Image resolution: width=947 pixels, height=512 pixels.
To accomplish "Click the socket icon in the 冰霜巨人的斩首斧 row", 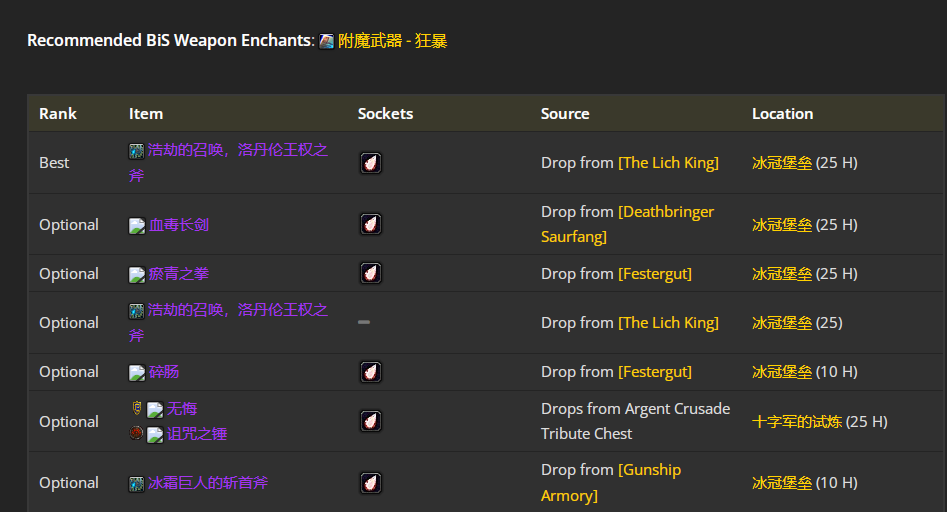I will pos(371,483).
